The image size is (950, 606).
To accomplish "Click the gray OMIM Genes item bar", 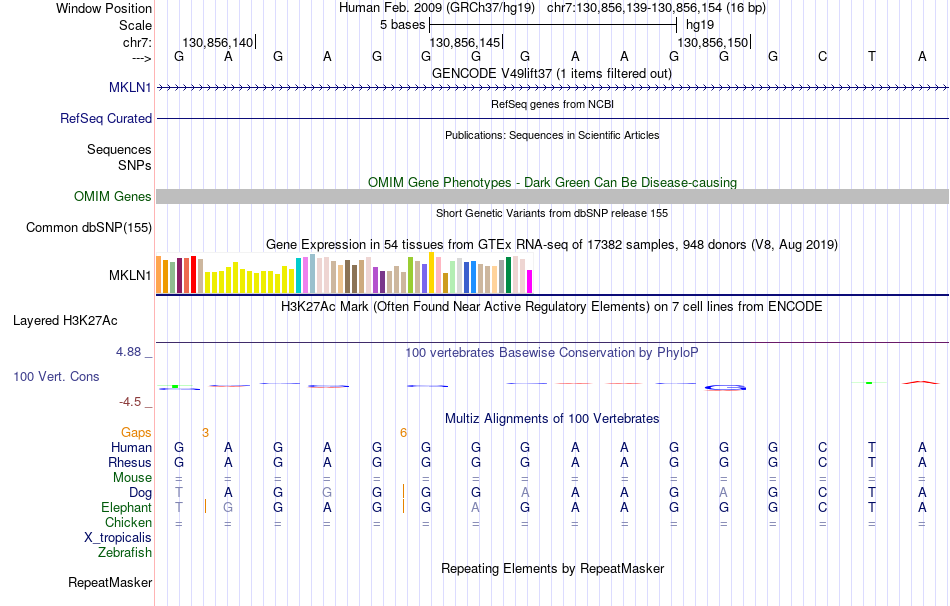I will (x=552, y=196).
